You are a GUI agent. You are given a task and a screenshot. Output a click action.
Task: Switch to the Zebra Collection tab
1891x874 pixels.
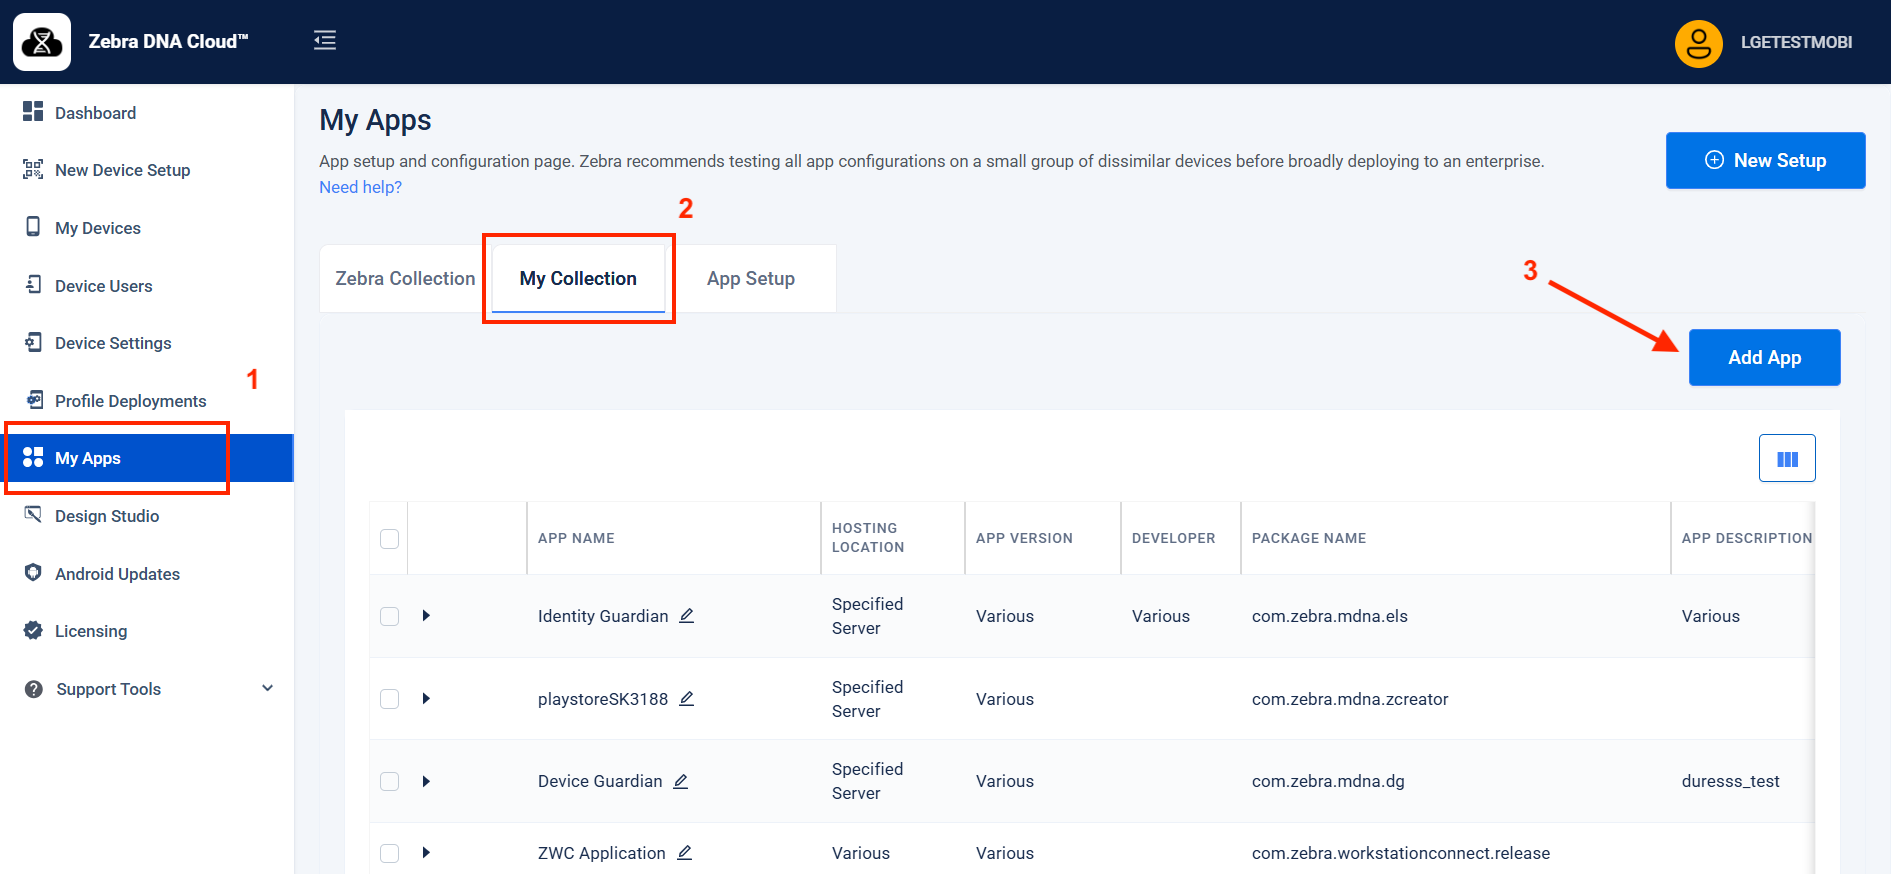point(405,279)
